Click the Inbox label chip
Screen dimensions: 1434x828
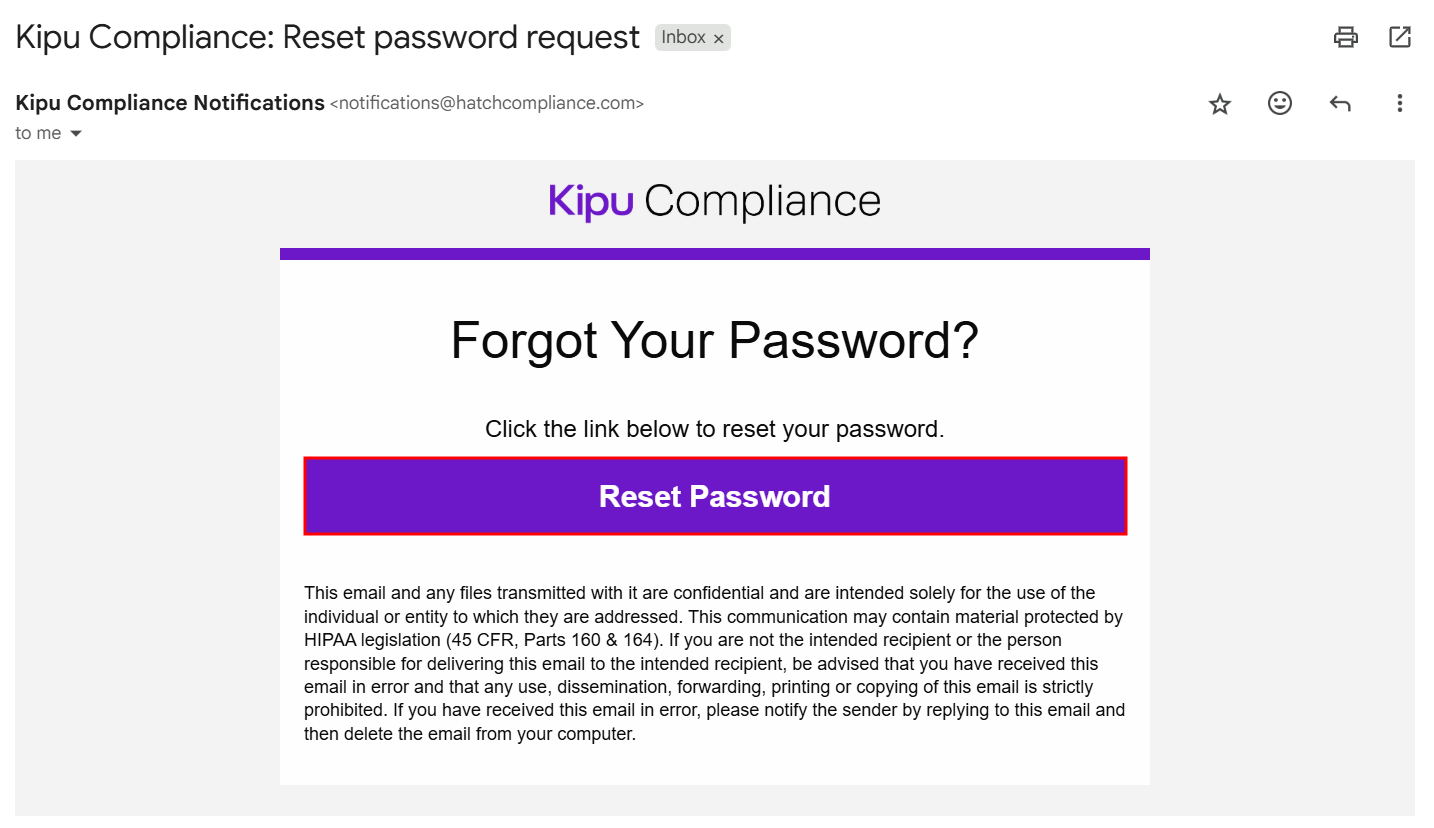point(684,38)
